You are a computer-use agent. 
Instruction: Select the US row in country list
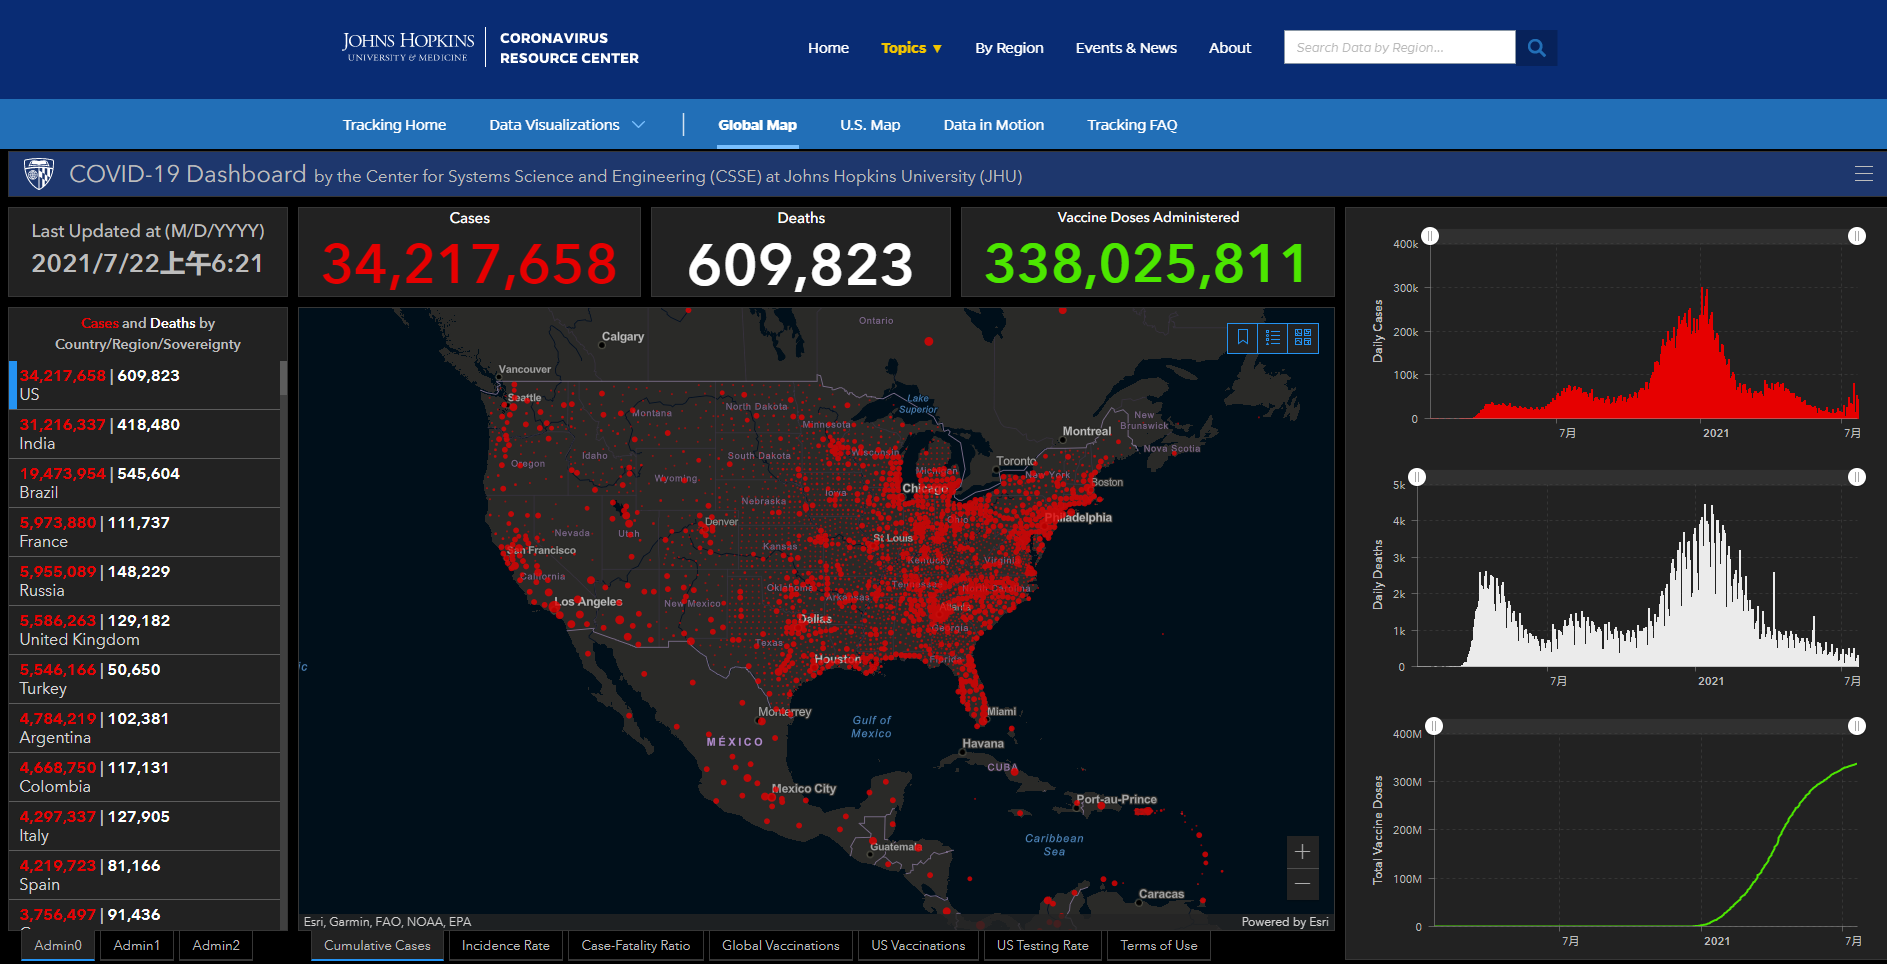(144, 385)
